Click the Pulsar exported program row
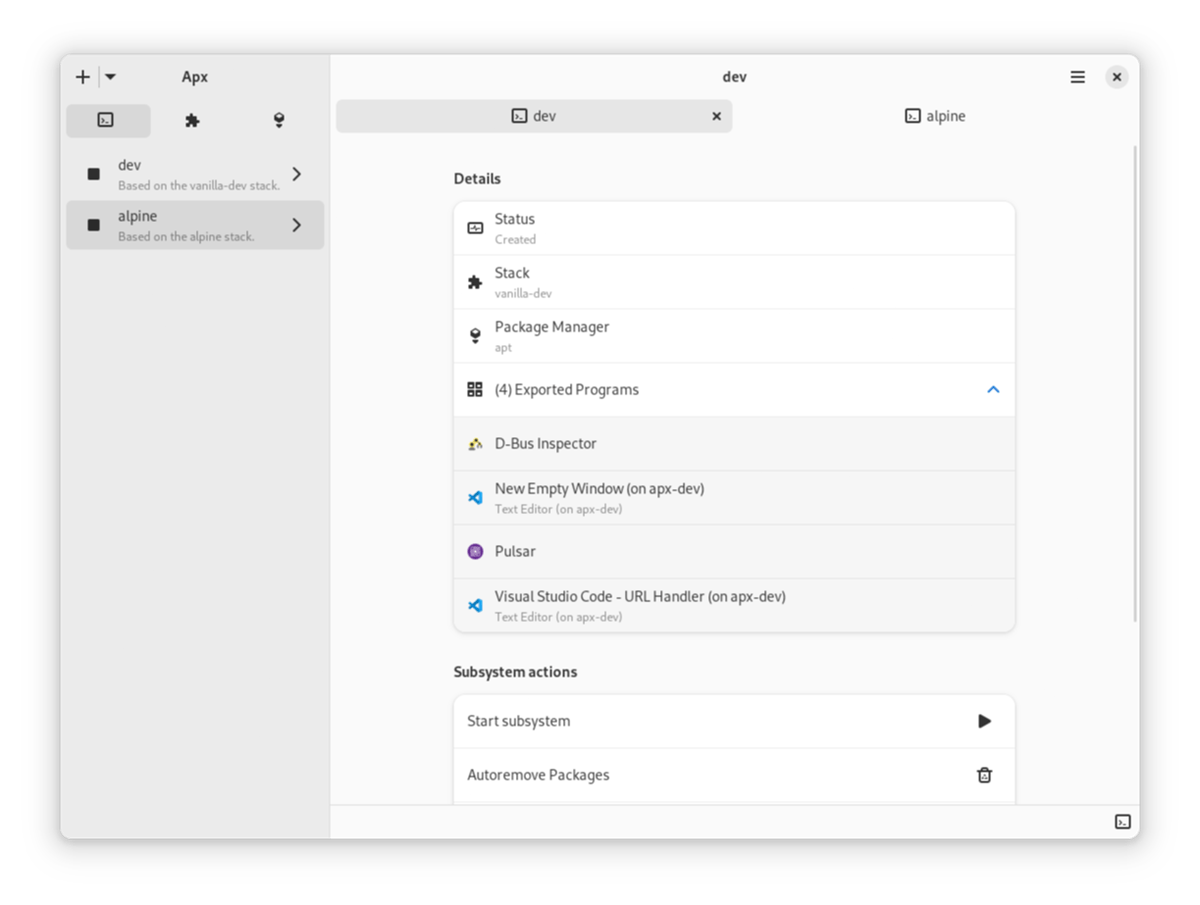 pyautogui.click(x=733, y=552)
